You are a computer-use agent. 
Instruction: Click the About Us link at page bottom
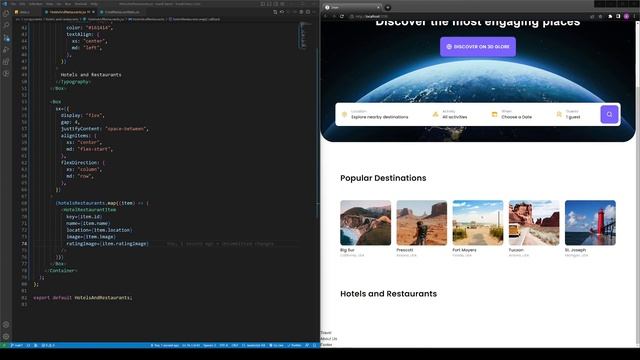pos(329,339)
